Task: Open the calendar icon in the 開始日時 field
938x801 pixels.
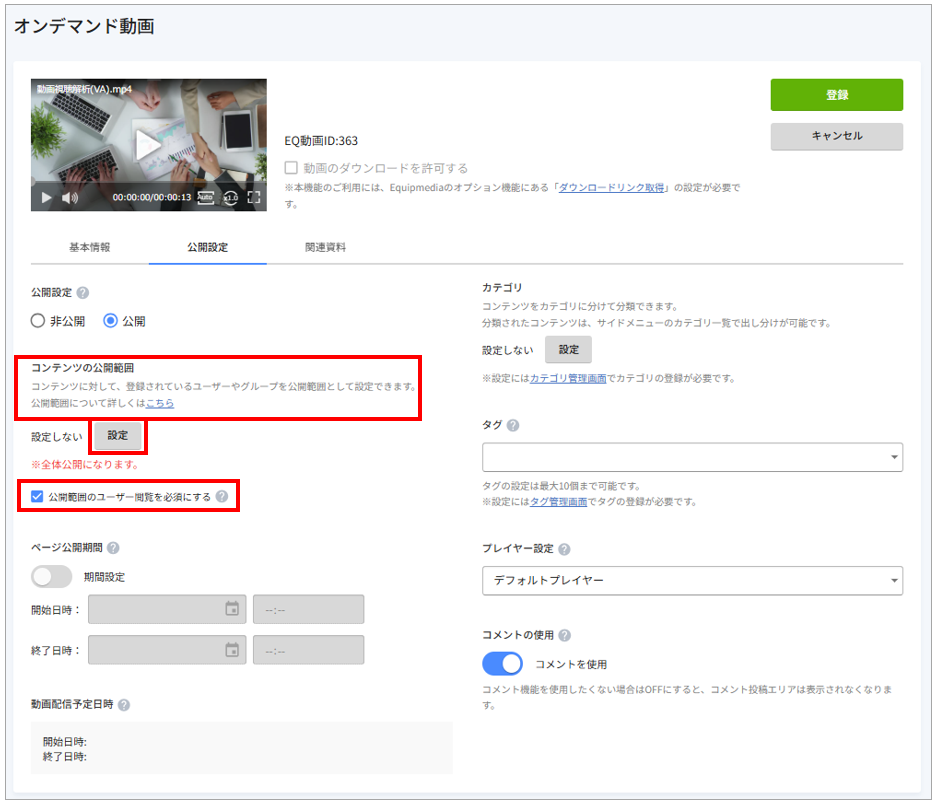Action: (x=232, y=609)
